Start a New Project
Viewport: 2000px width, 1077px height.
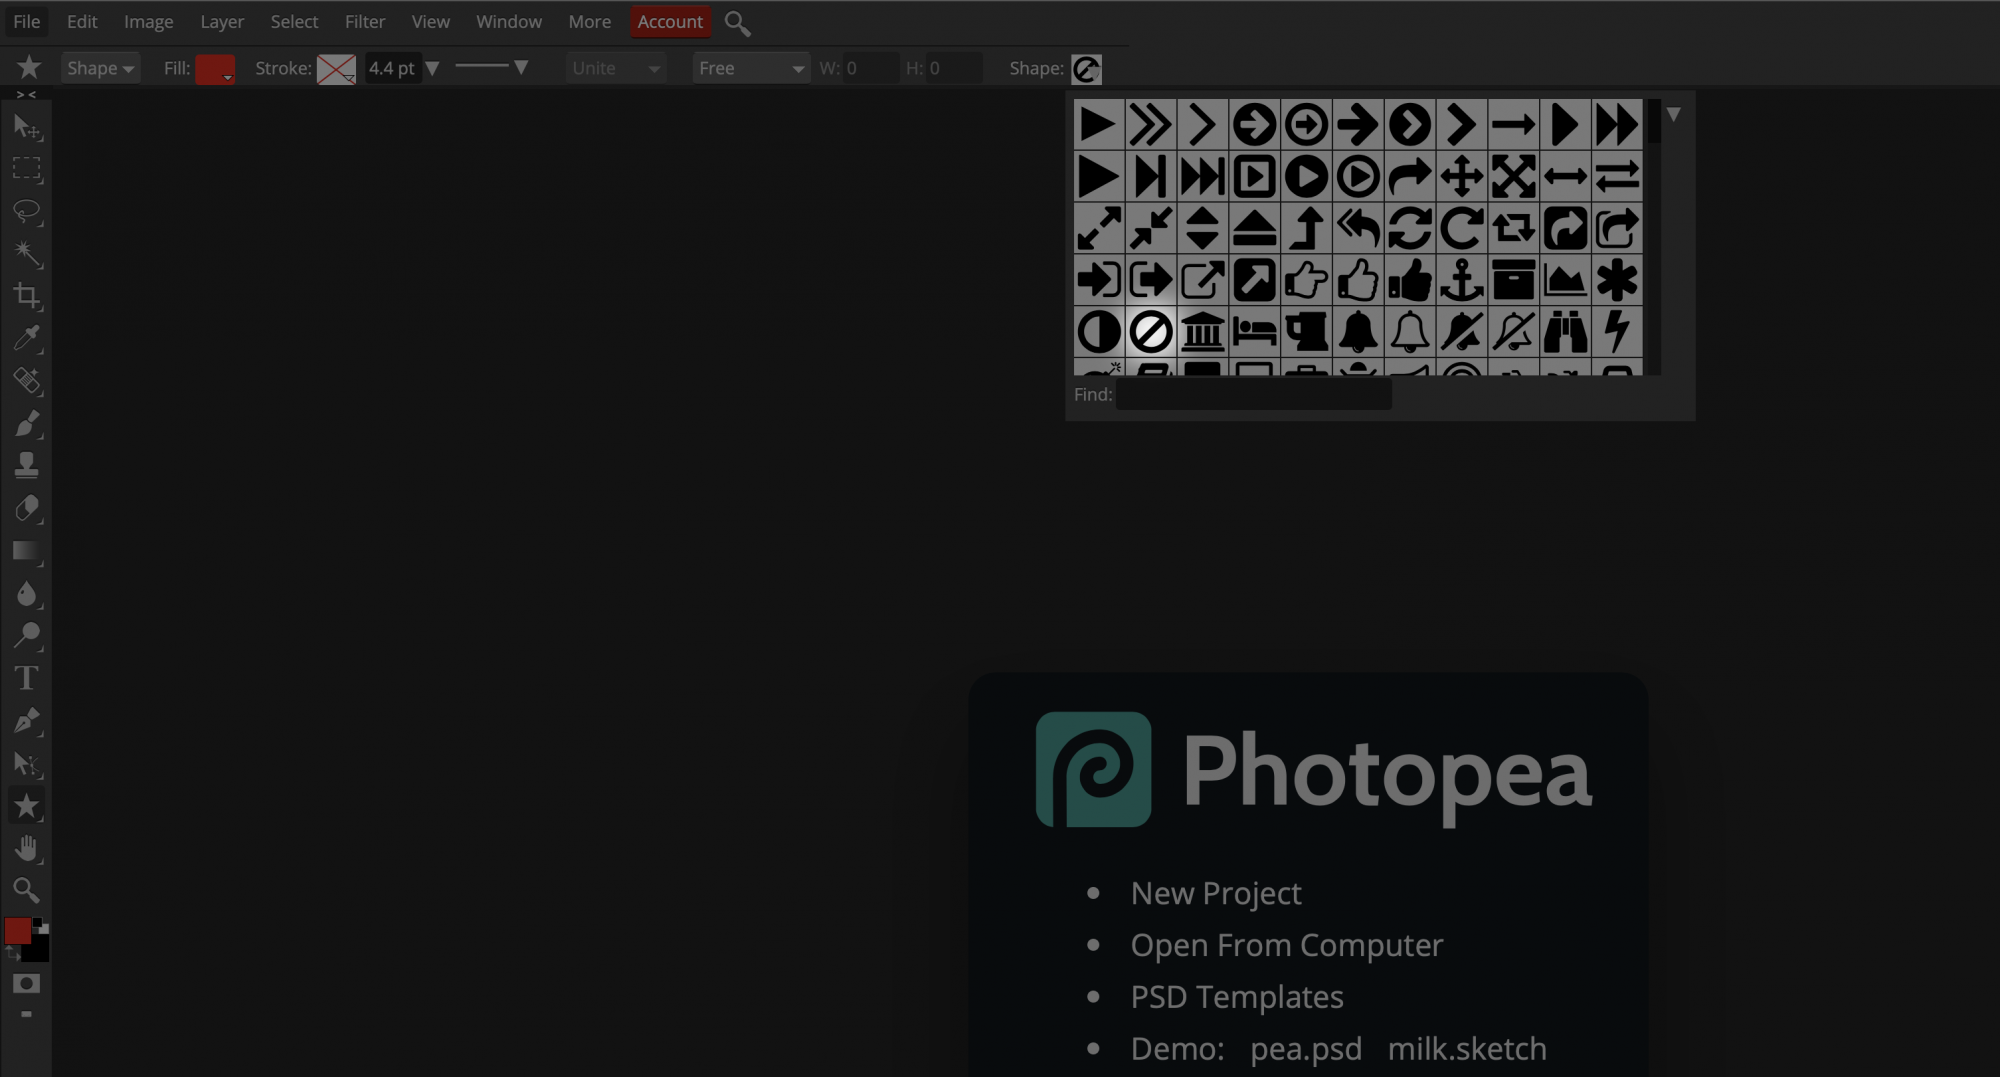click(x=1216, y=893)
